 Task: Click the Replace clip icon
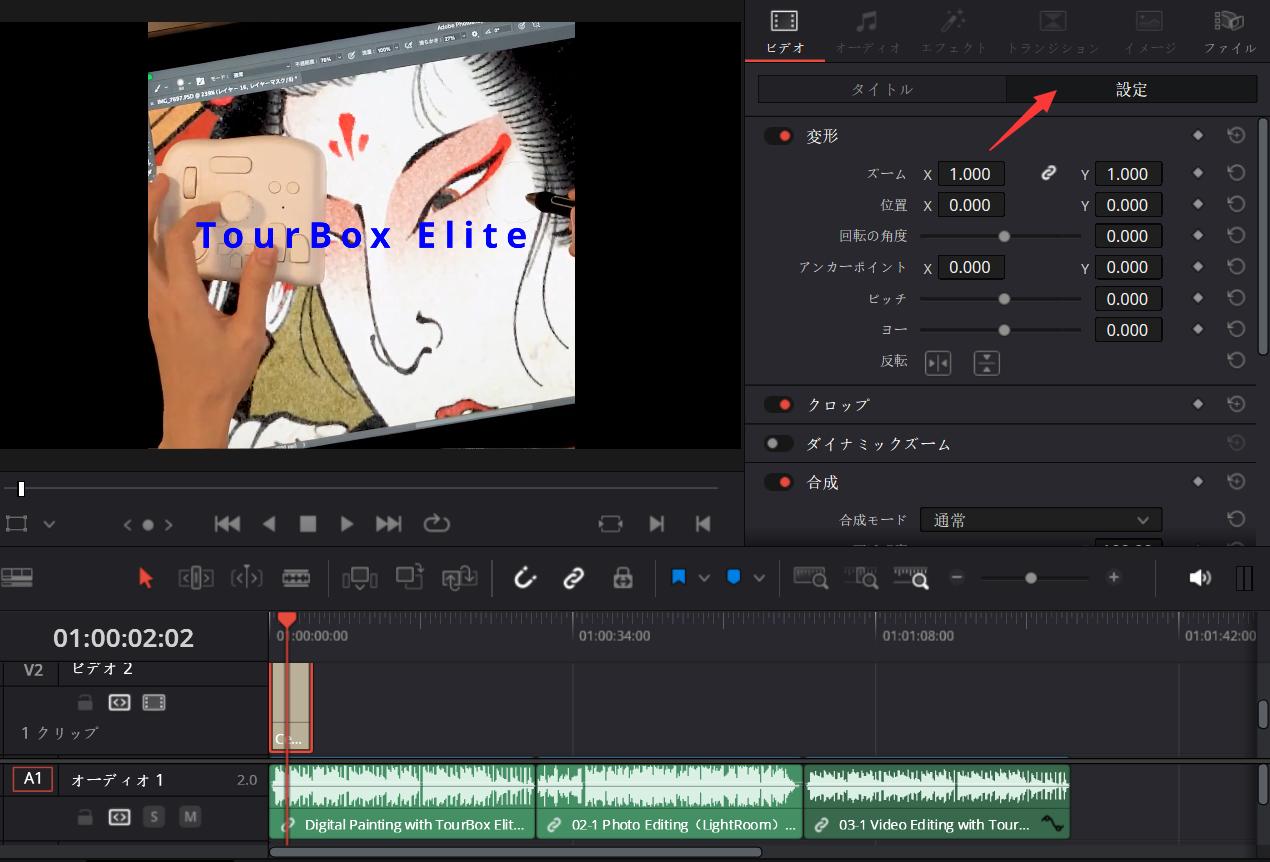[460, 578]
